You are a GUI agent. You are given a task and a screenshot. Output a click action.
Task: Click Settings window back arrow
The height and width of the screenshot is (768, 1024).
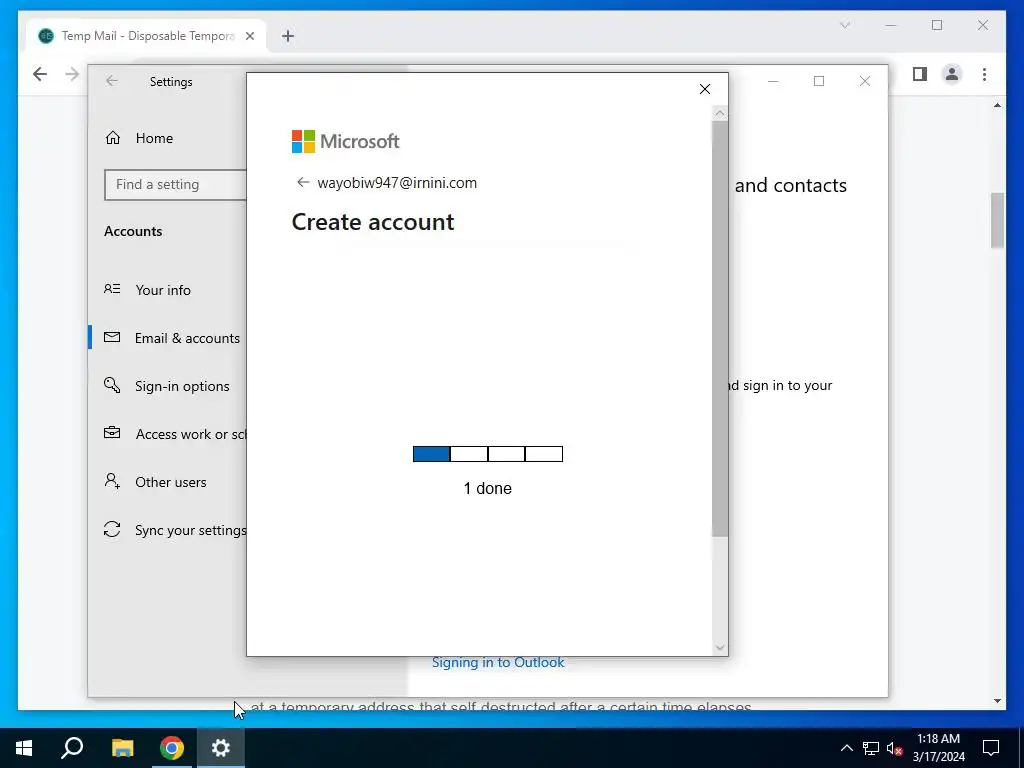tap(112, 81)
